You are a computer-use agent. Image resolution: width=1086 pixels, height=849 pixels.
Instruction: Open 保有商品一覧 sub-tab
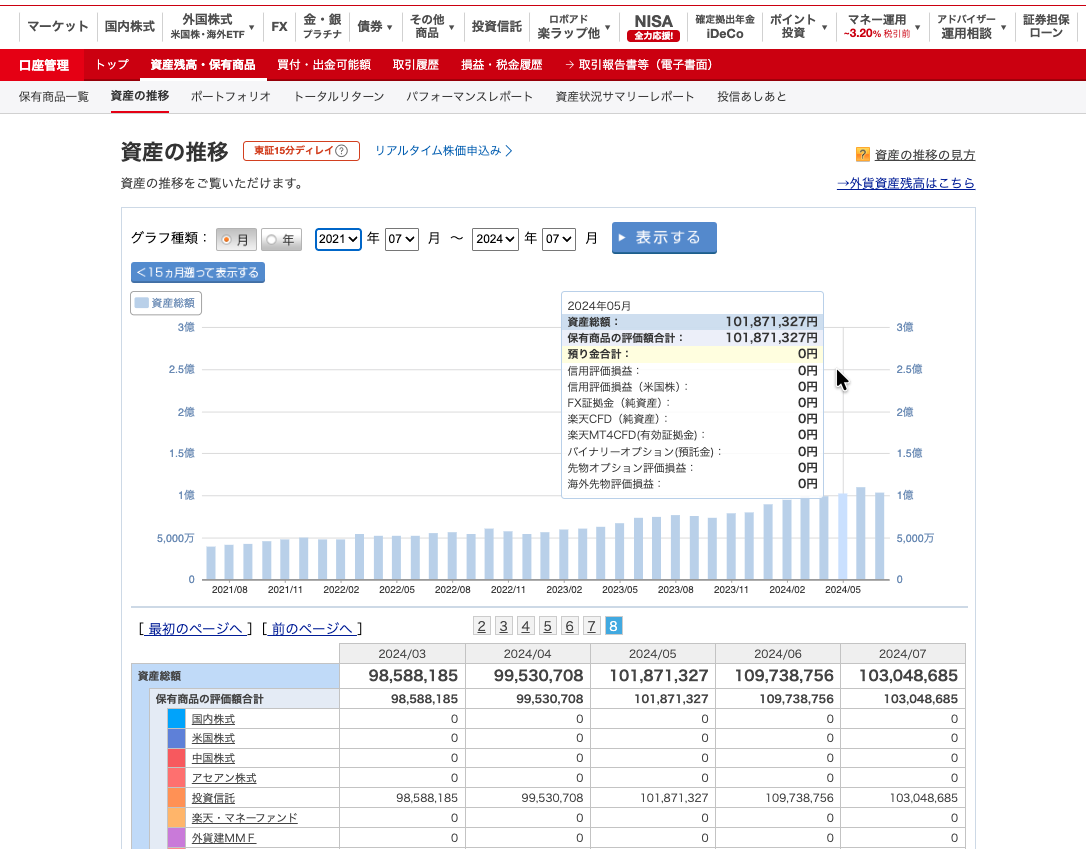(53, 97)
